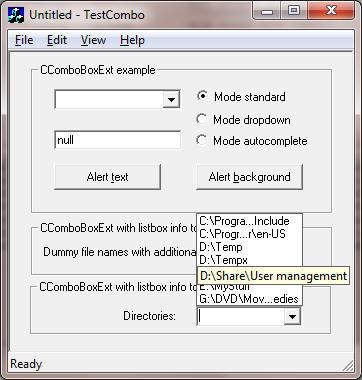
Task: Open the Edit menu
Action: [57, 40]
